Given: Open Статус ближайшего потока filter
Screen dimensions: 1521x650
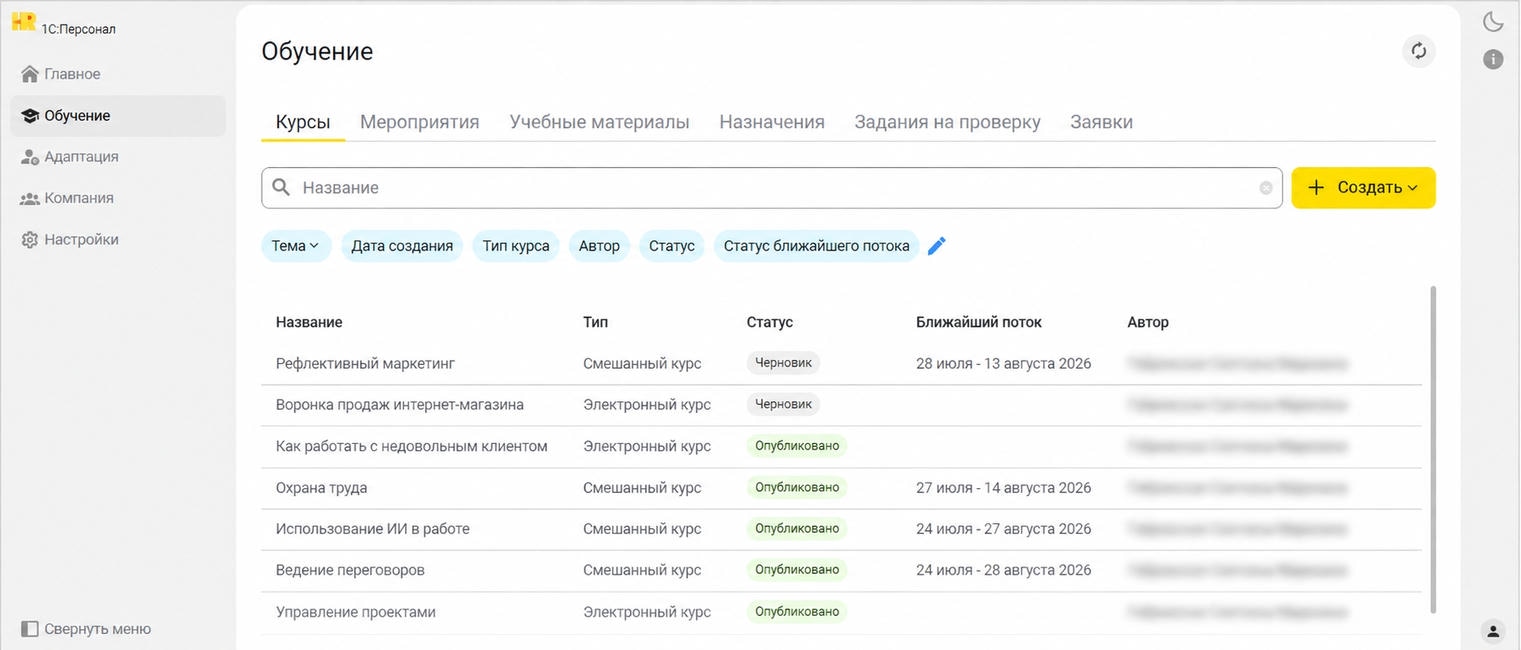Looking at the screenshot, I should coord(817,246).
